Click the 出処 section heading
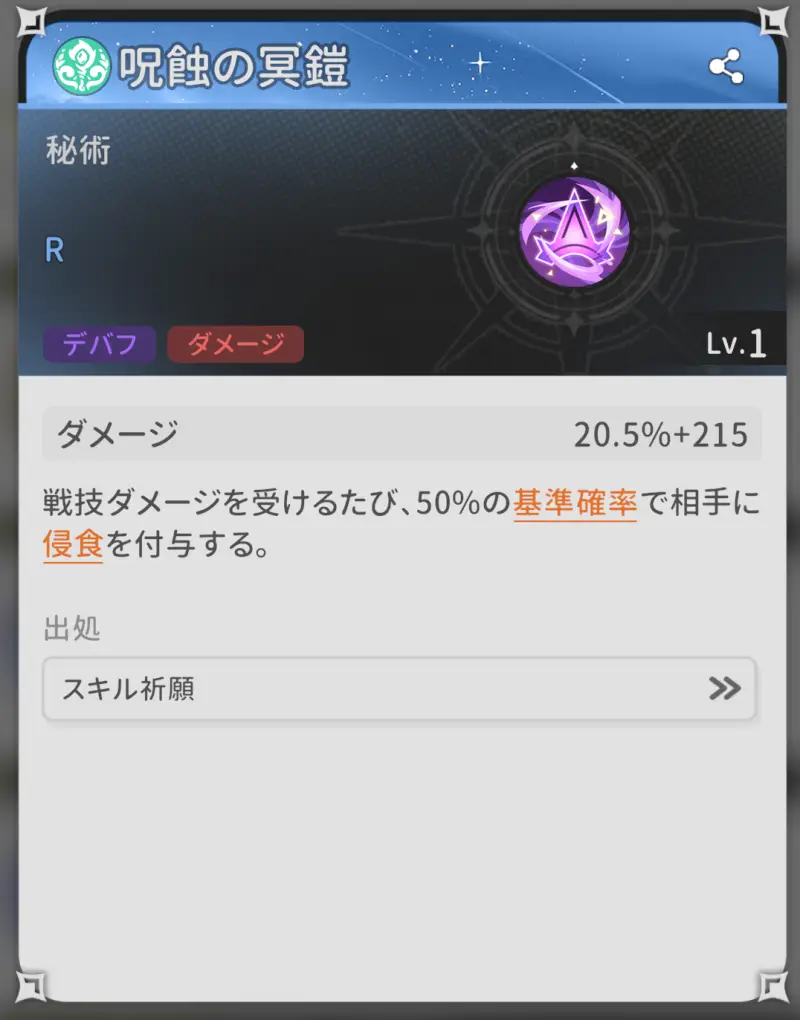This screenshot has height=1020, width=800. coord(72,628)
